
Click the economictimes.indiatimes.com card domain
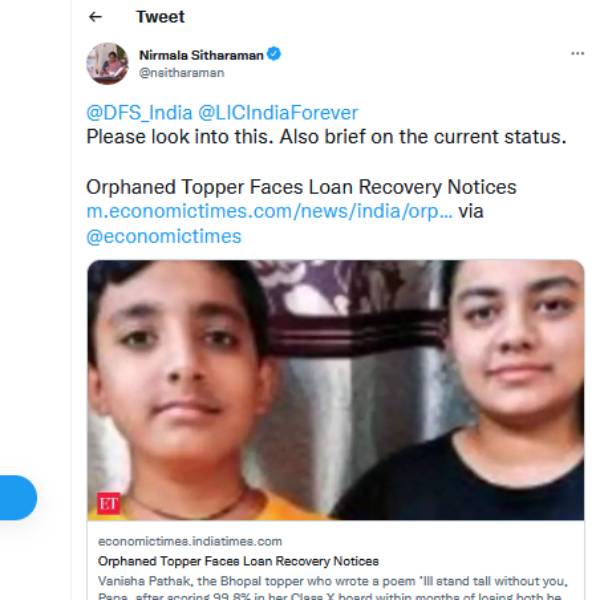[x=190, y=541]
